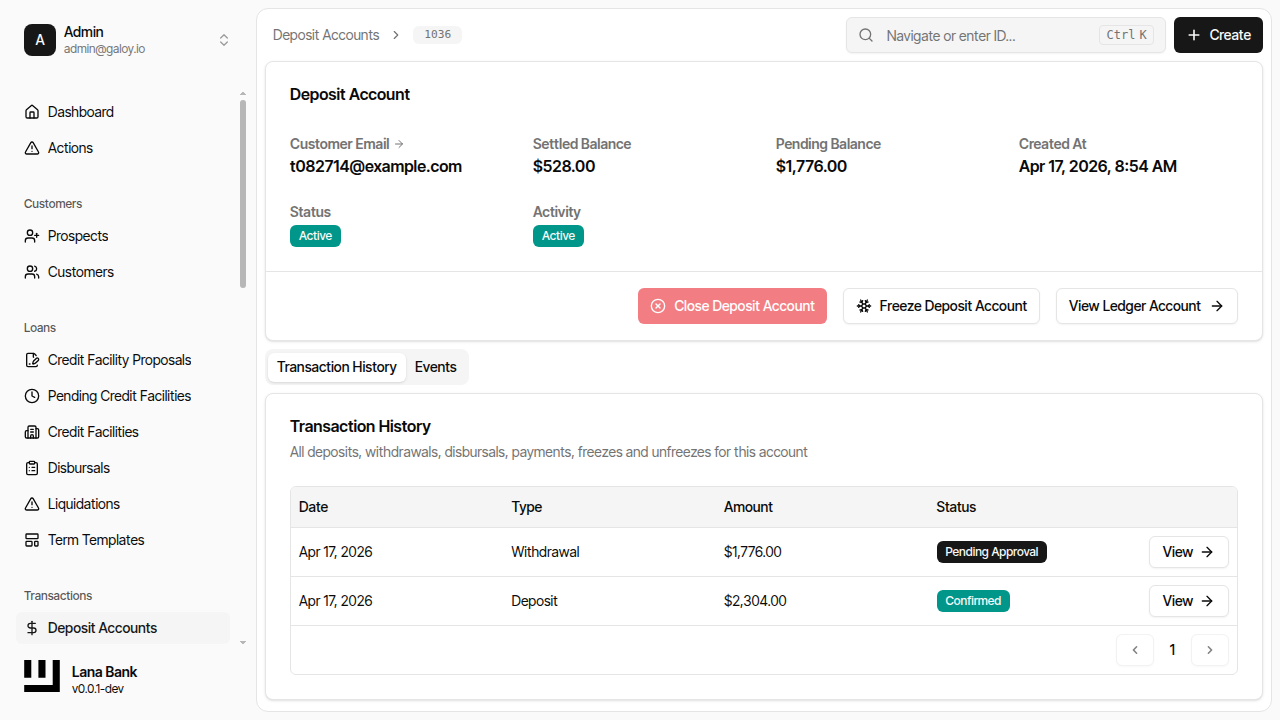Click the Liquidations alert icon
1280x720 pixels.
click(x=31, y=503)
